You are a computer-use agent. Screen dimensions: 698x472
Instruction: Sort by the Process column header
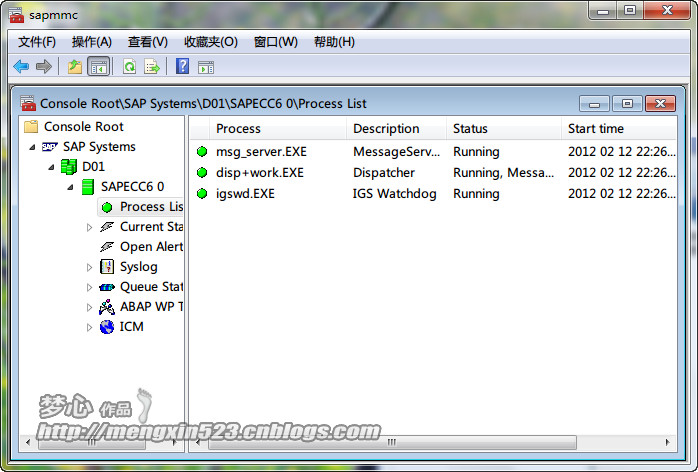click(278, 129)
